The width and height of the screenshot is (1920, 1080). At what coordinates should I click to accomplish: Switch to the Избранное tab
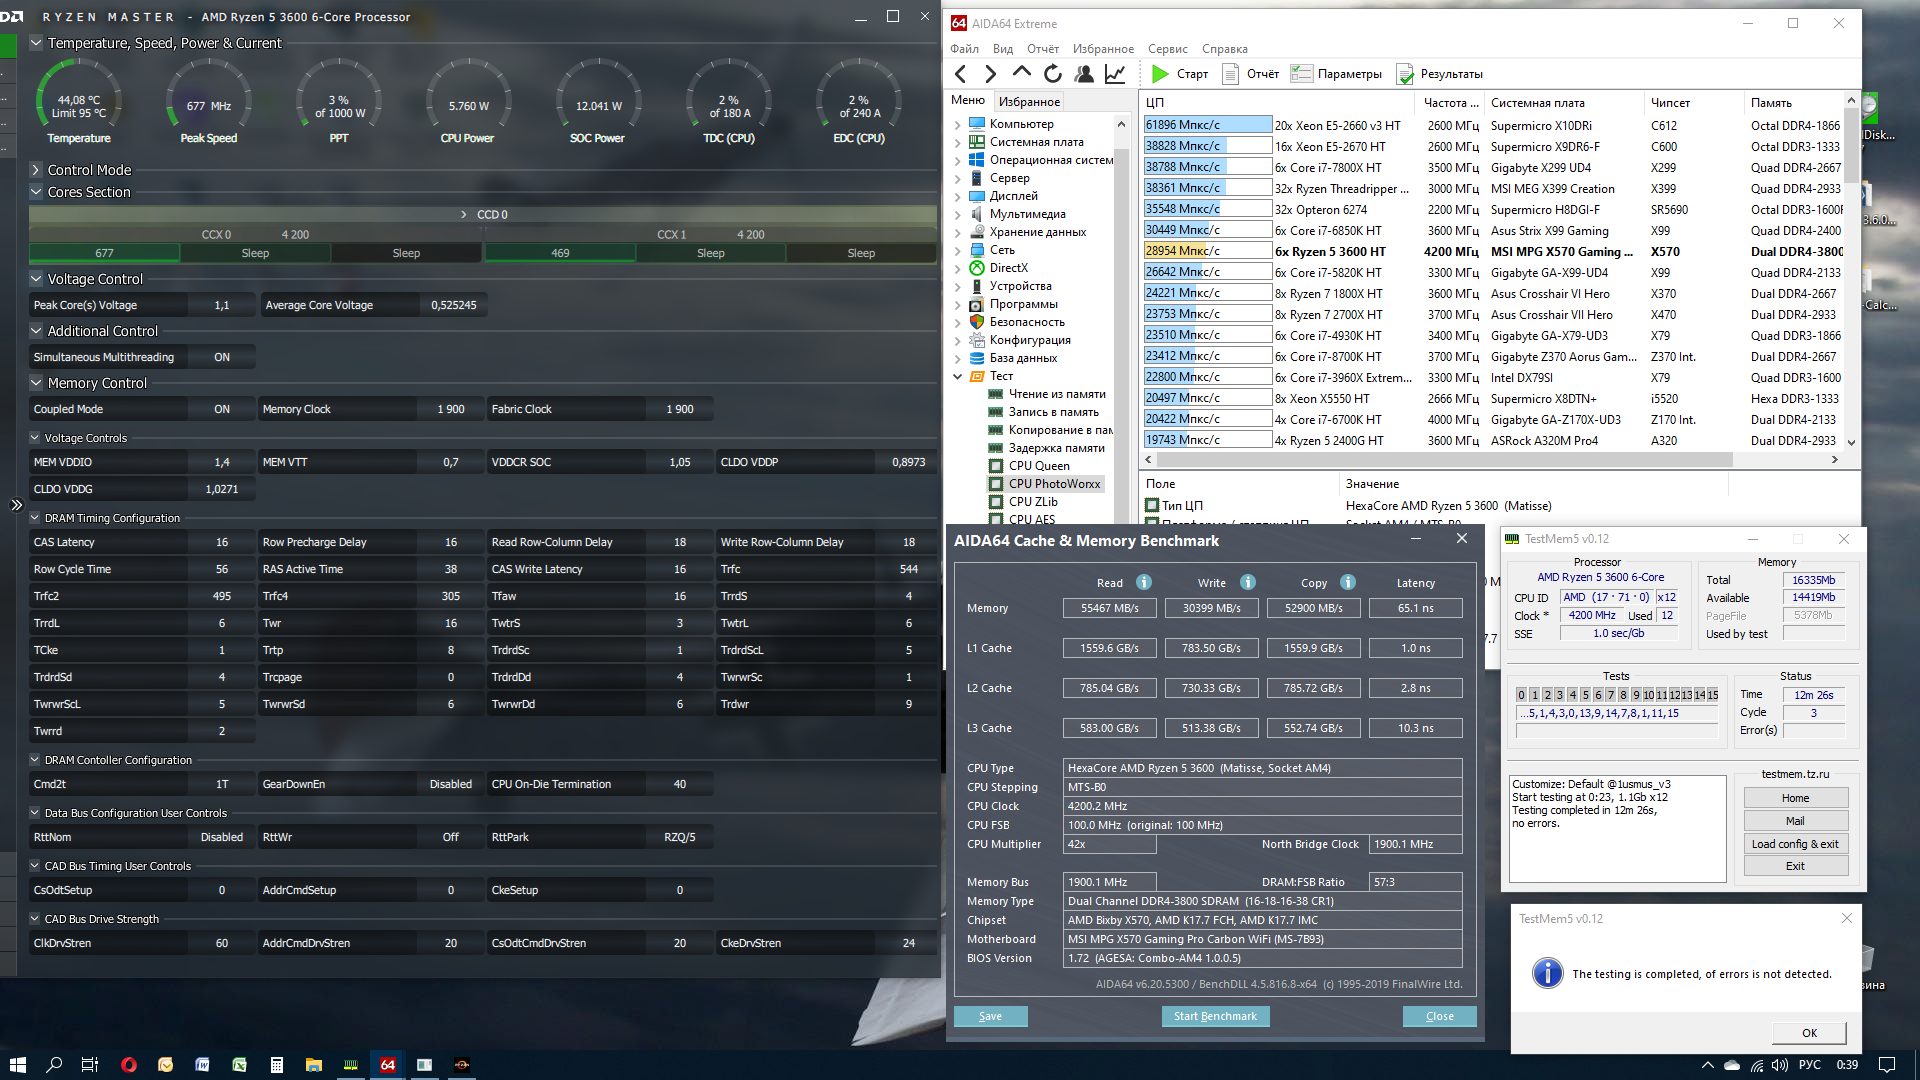1029,102
